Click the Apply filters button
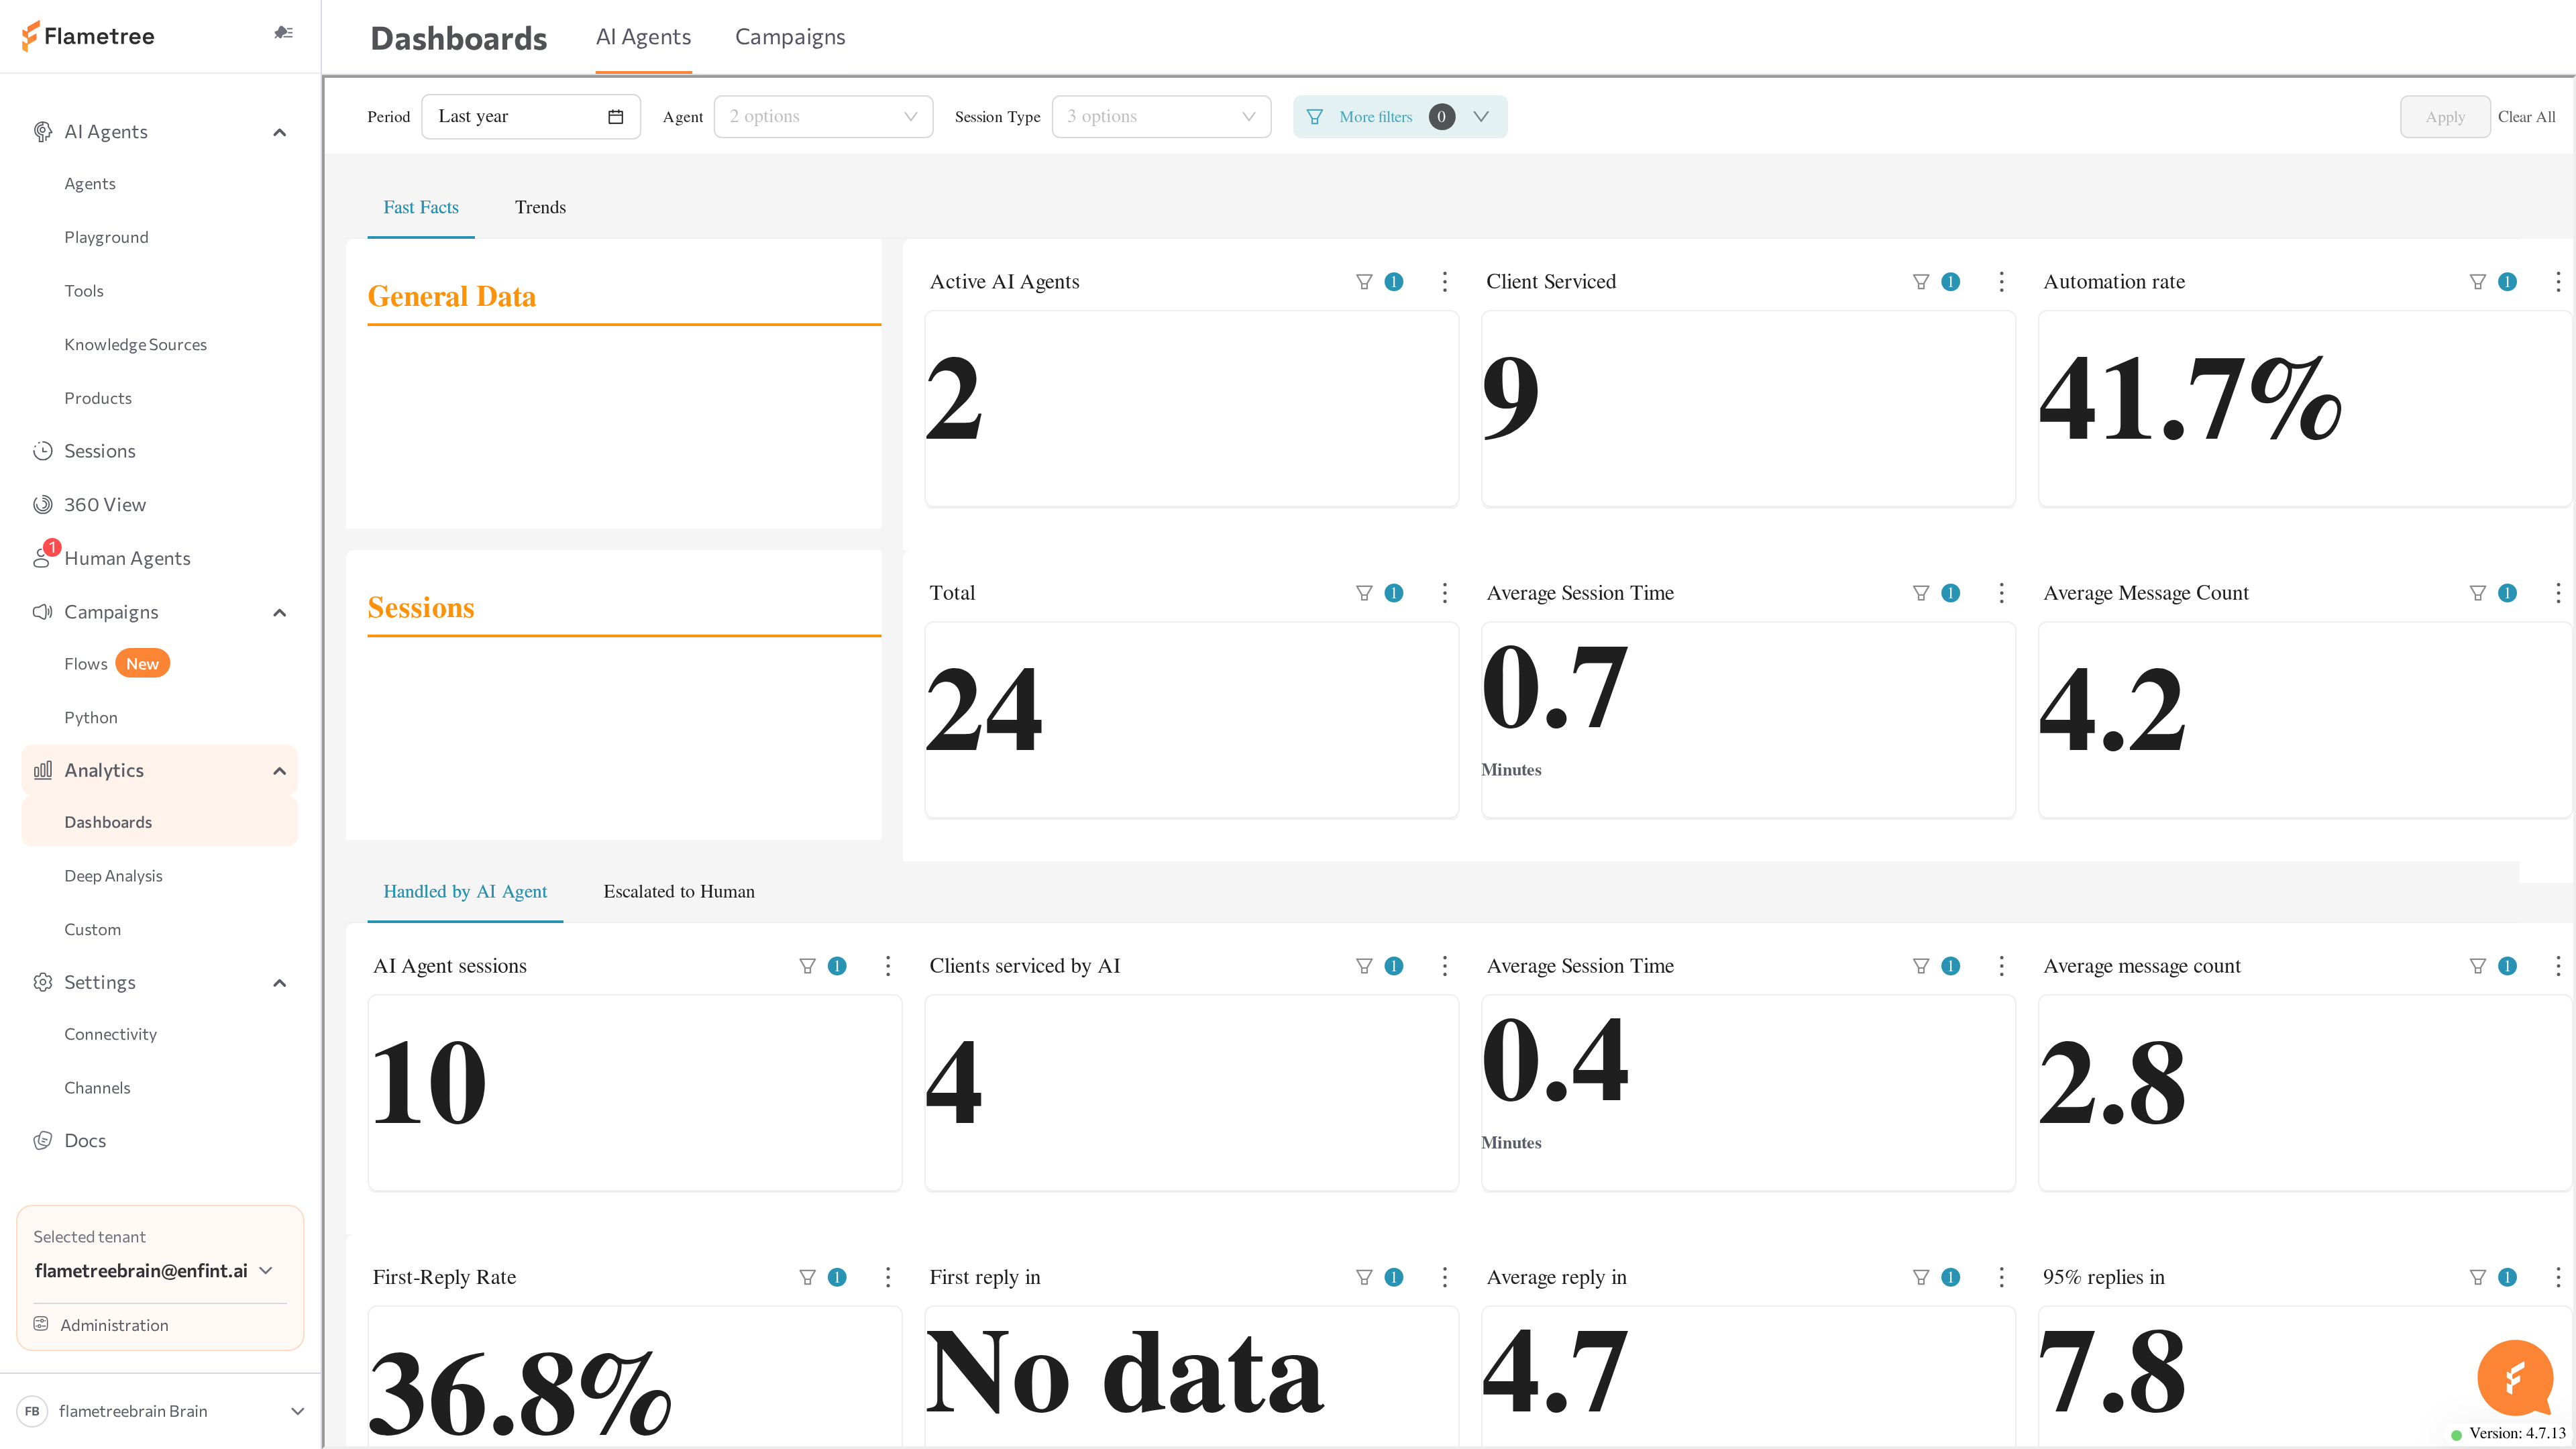The width and height of the screenshot is (2576, 1449). pyautogui.click(x=2445, y=117)
